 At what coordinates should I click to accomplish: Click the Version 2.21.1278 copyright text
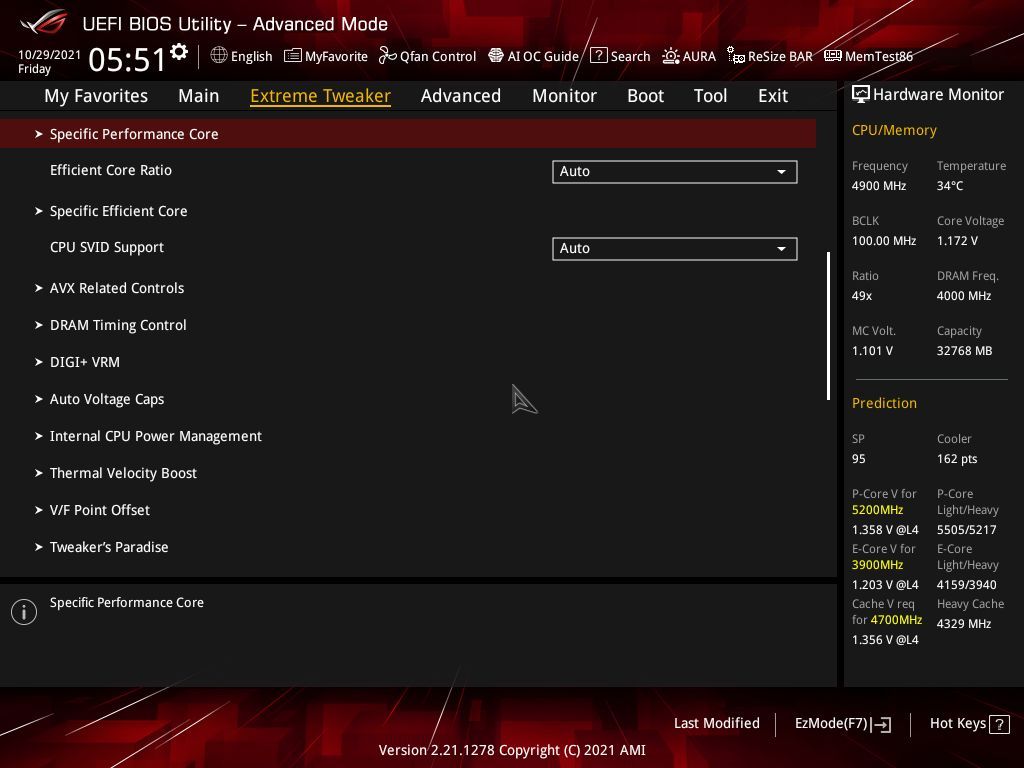tap(512, 750)
